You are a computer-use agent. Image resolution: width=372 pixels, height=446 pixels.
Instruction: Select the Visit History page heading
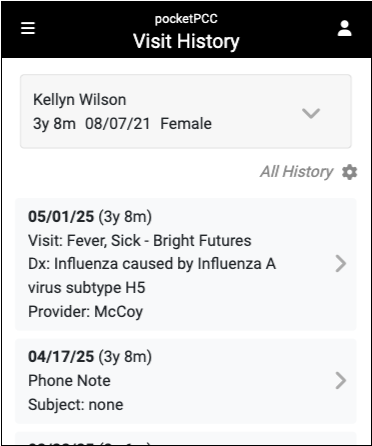(x=186, y=41)
